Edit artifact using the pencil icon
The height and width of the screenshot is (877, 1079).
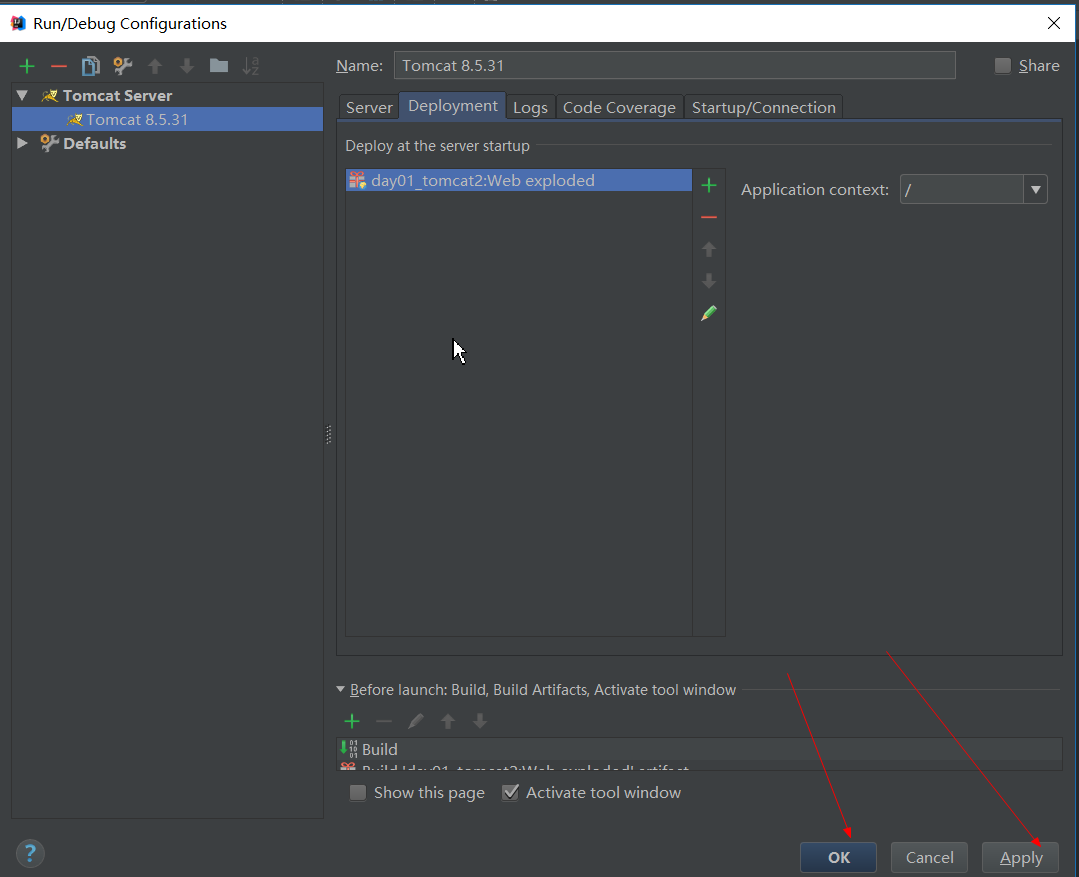(709, 313)
